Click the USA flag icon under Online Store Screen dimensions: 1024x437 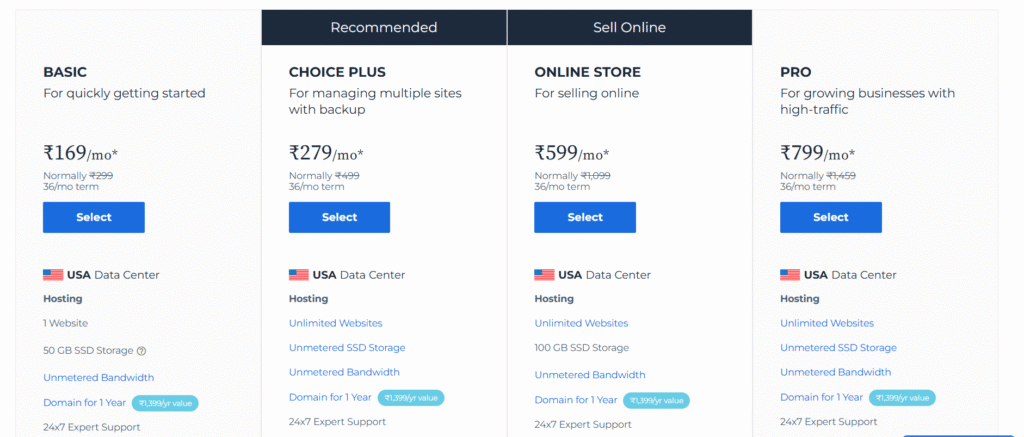(x=544, y=275)
